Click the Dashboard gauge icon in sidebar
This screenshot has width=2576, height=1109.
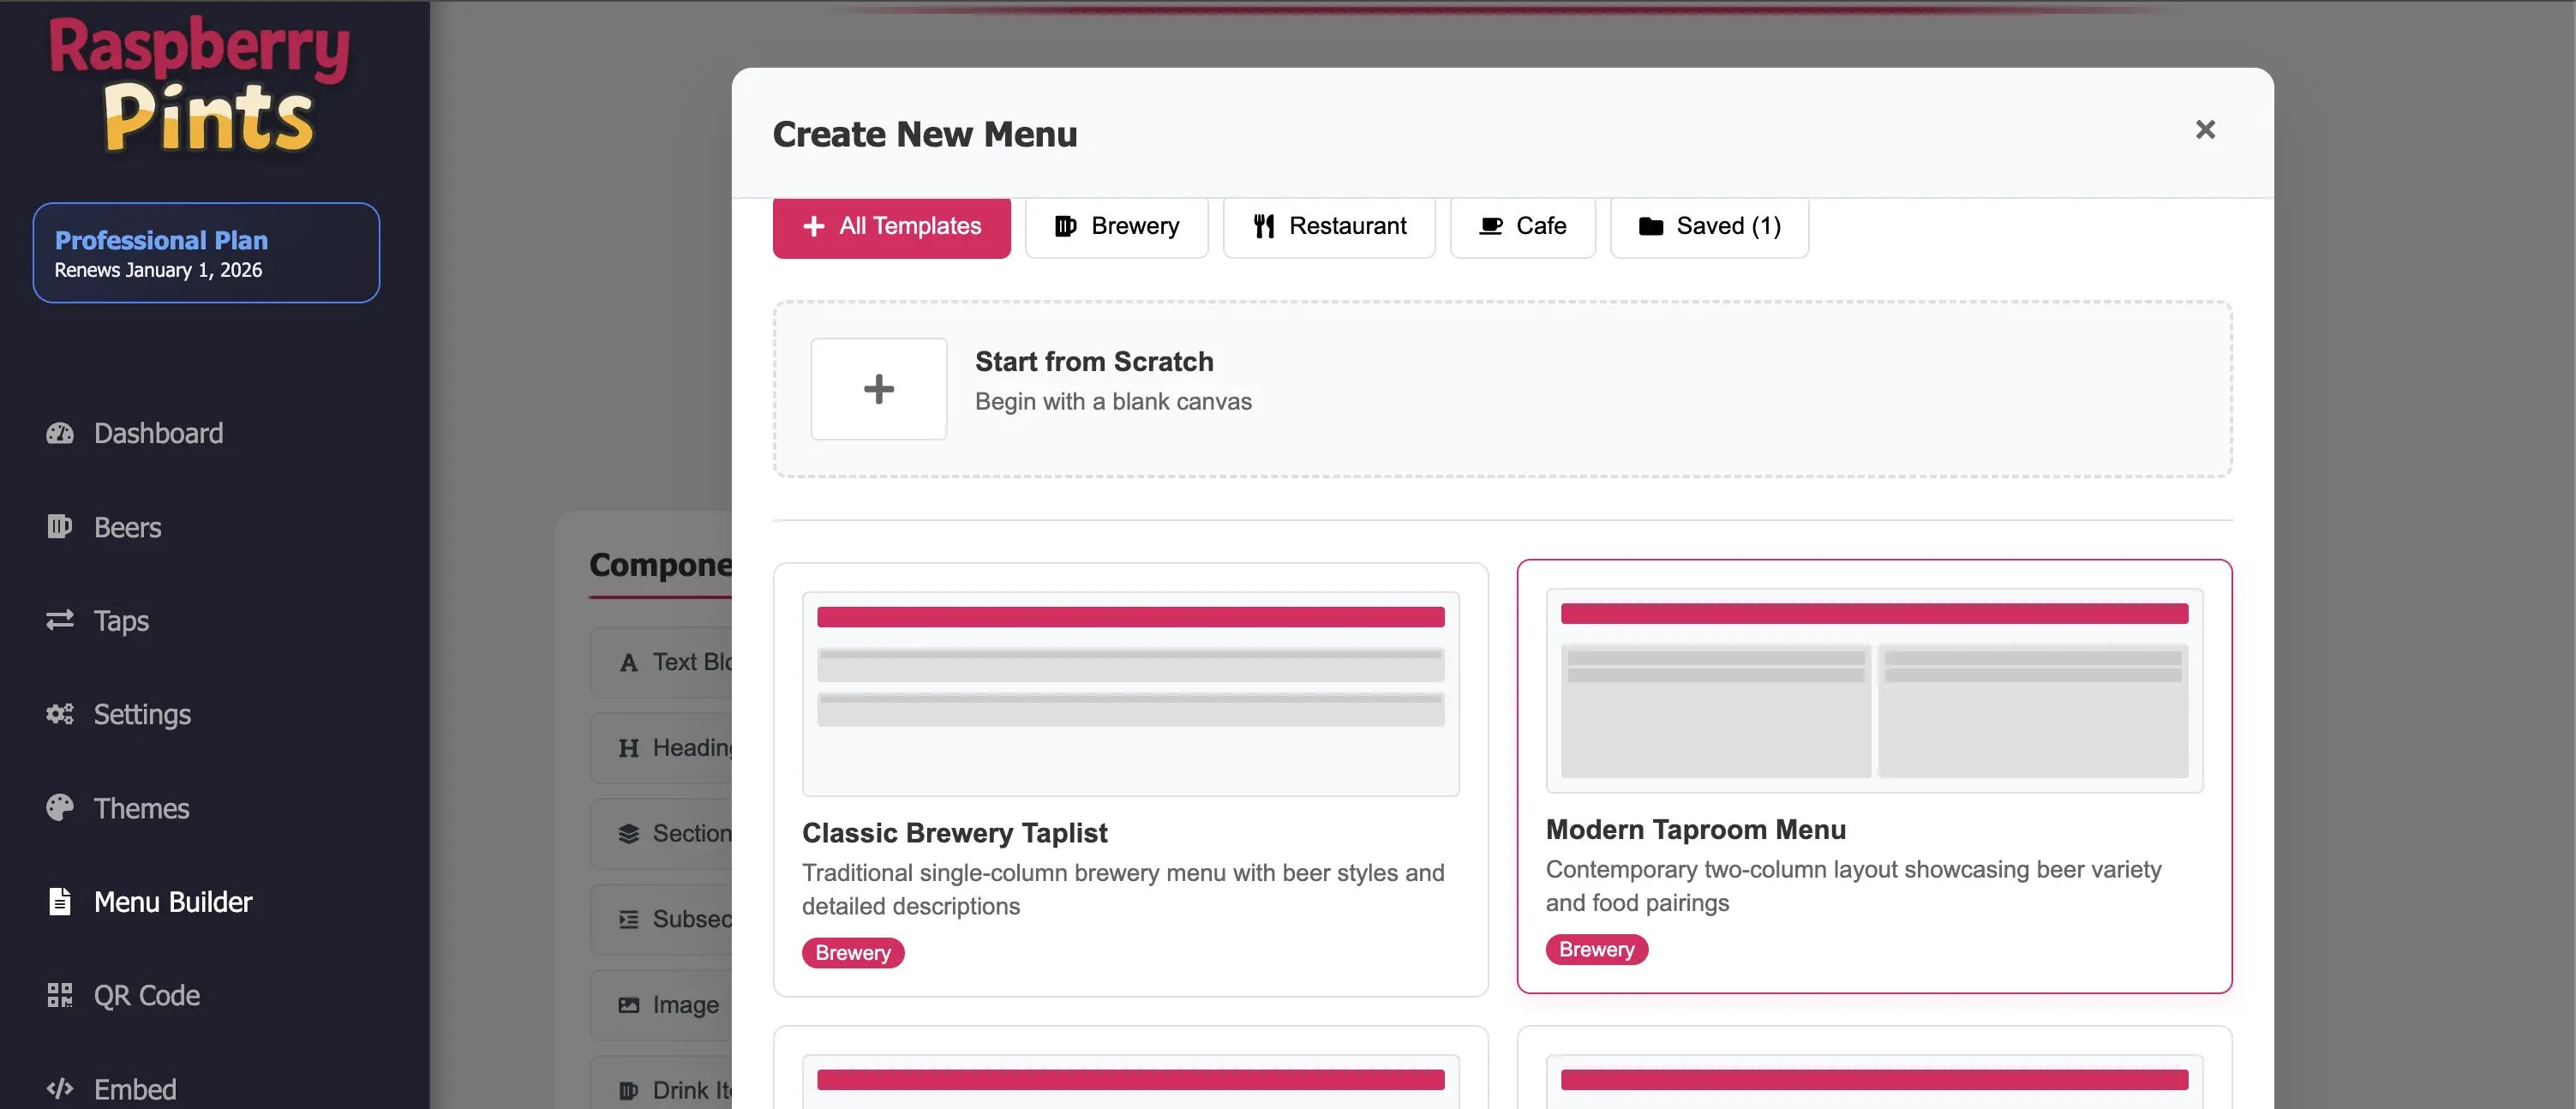[60, 433]
